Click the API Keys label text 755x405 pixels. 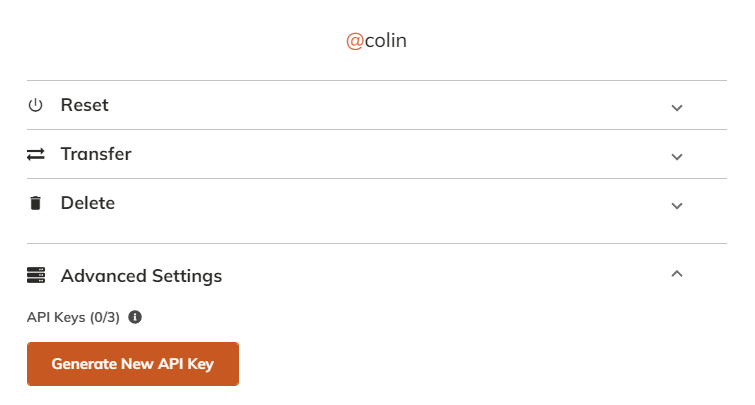click(56, 317)
